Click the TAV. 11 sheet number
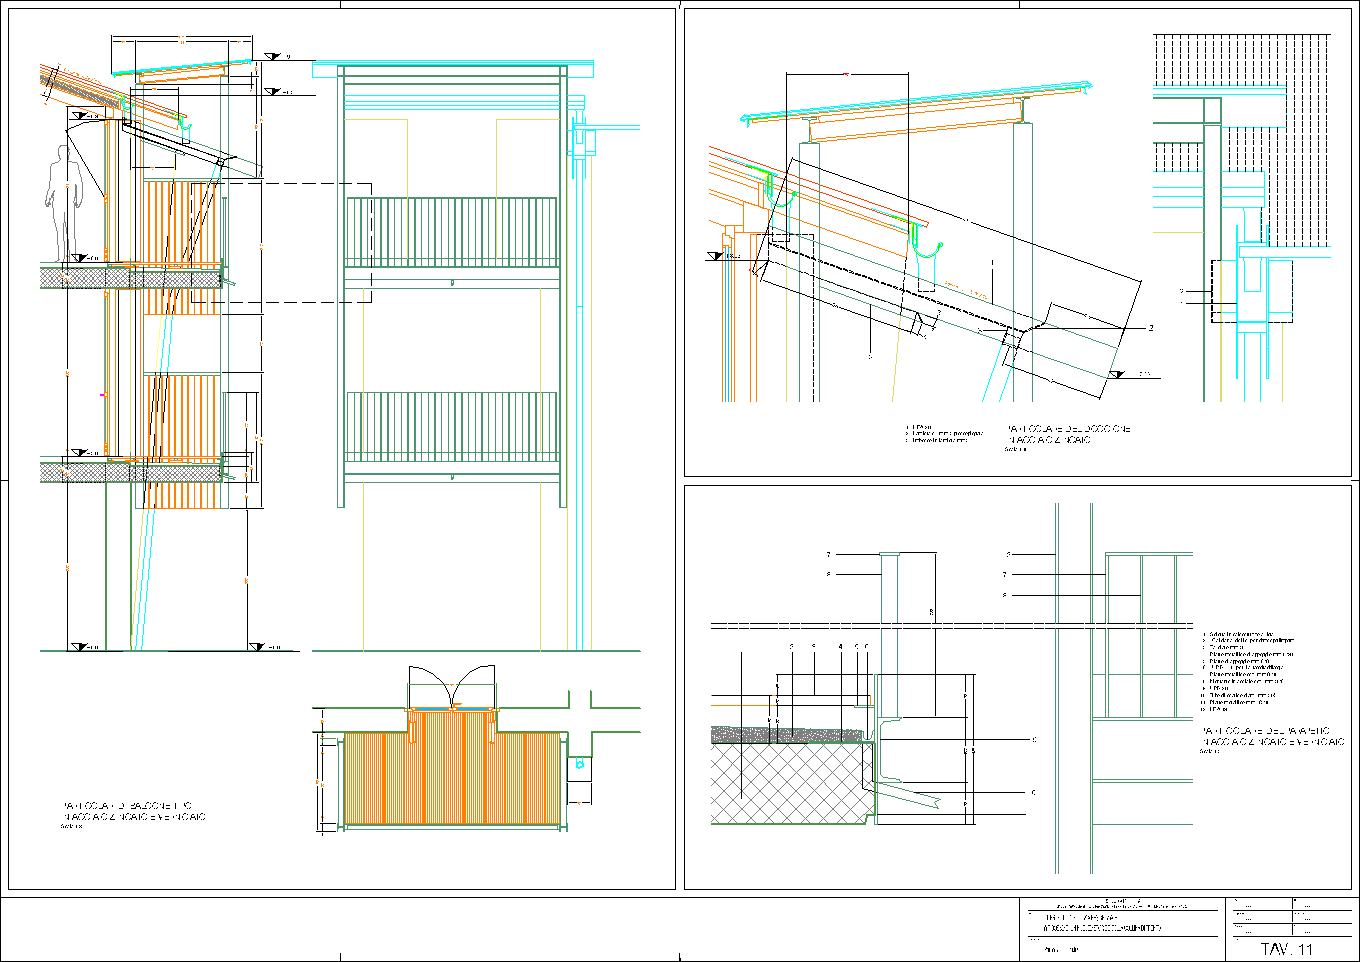 point(1286,948)
